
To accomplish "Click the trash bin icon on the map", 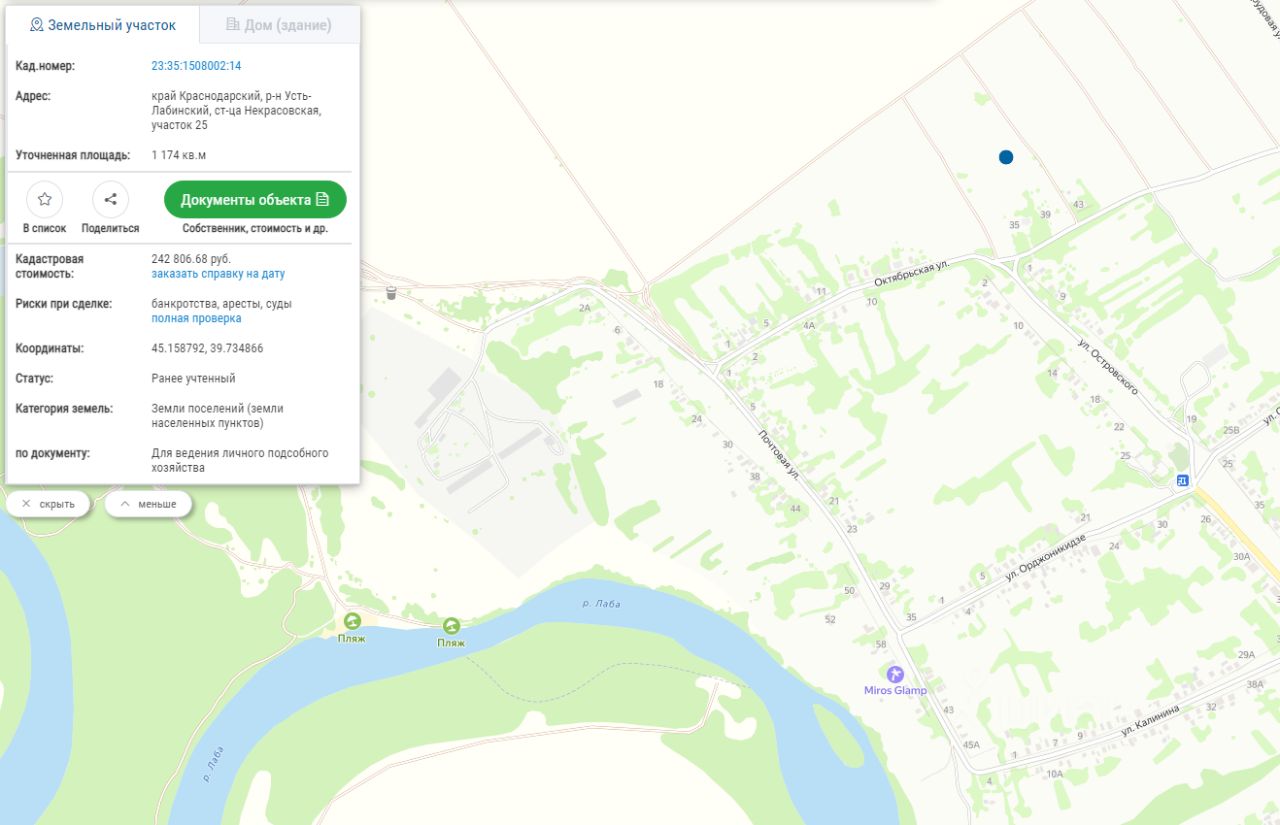I will [390, 292].
